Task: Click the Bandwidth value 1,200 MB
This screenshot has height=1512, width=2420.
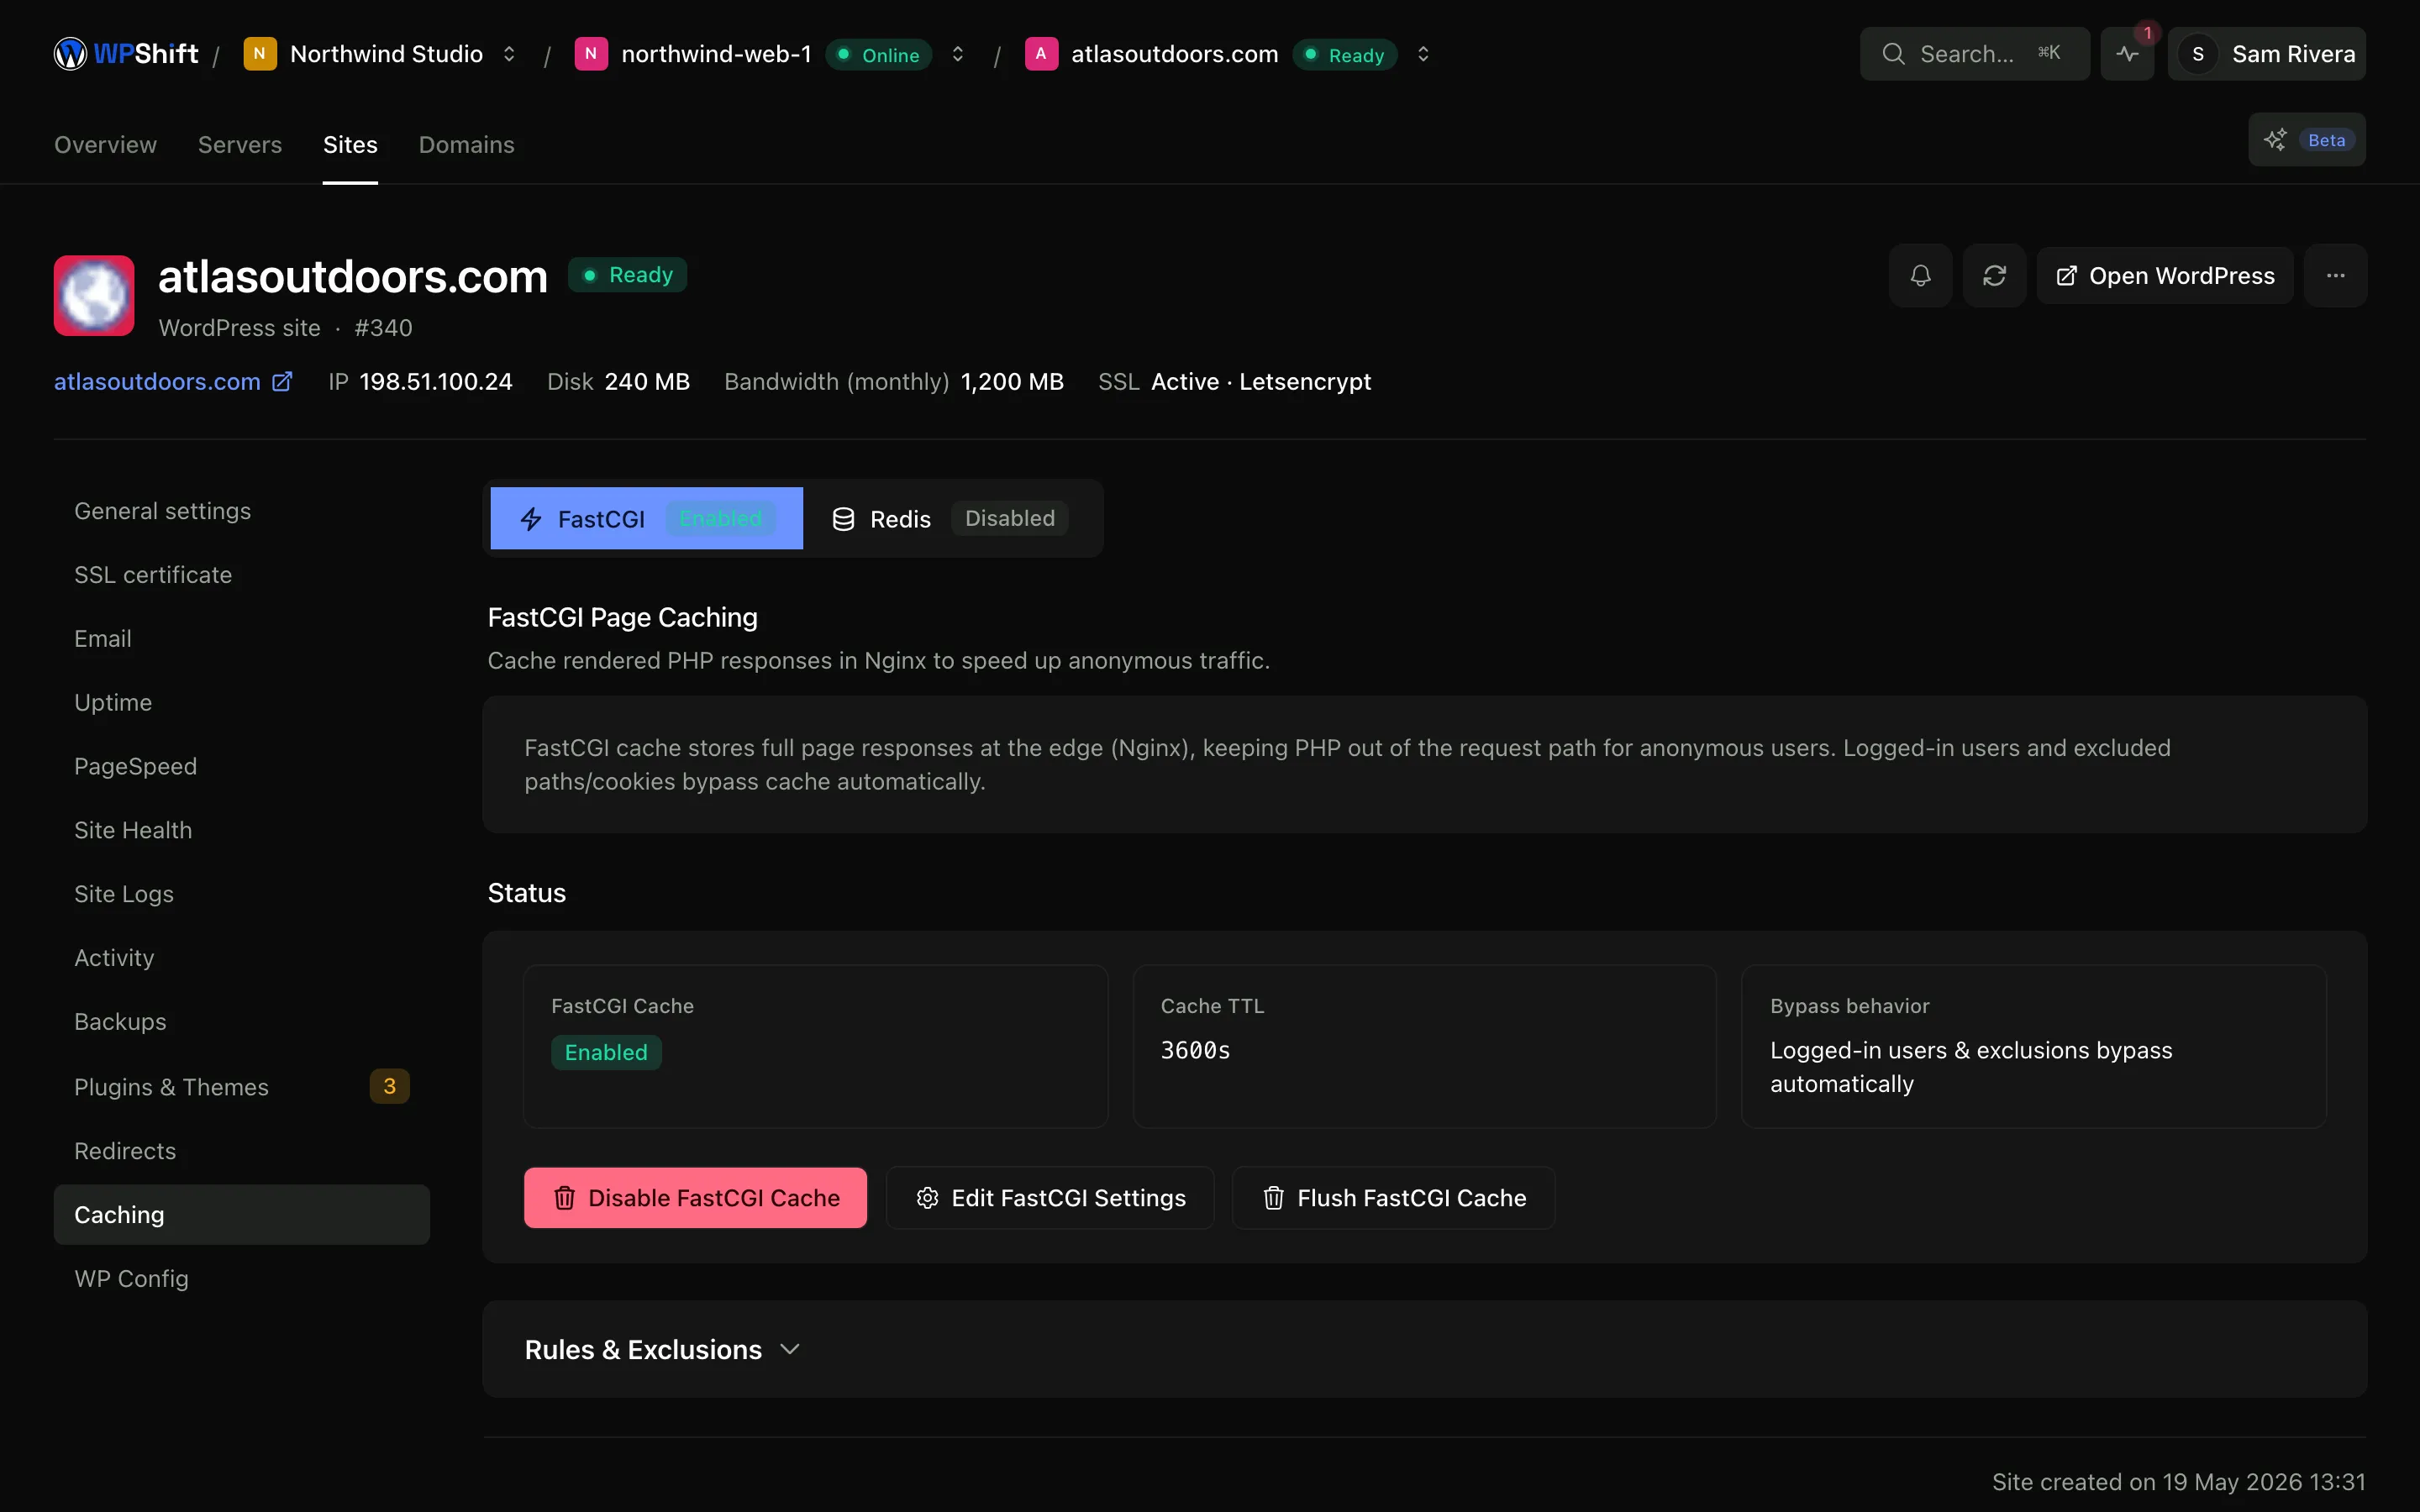Action: (x=1012, y=381)
